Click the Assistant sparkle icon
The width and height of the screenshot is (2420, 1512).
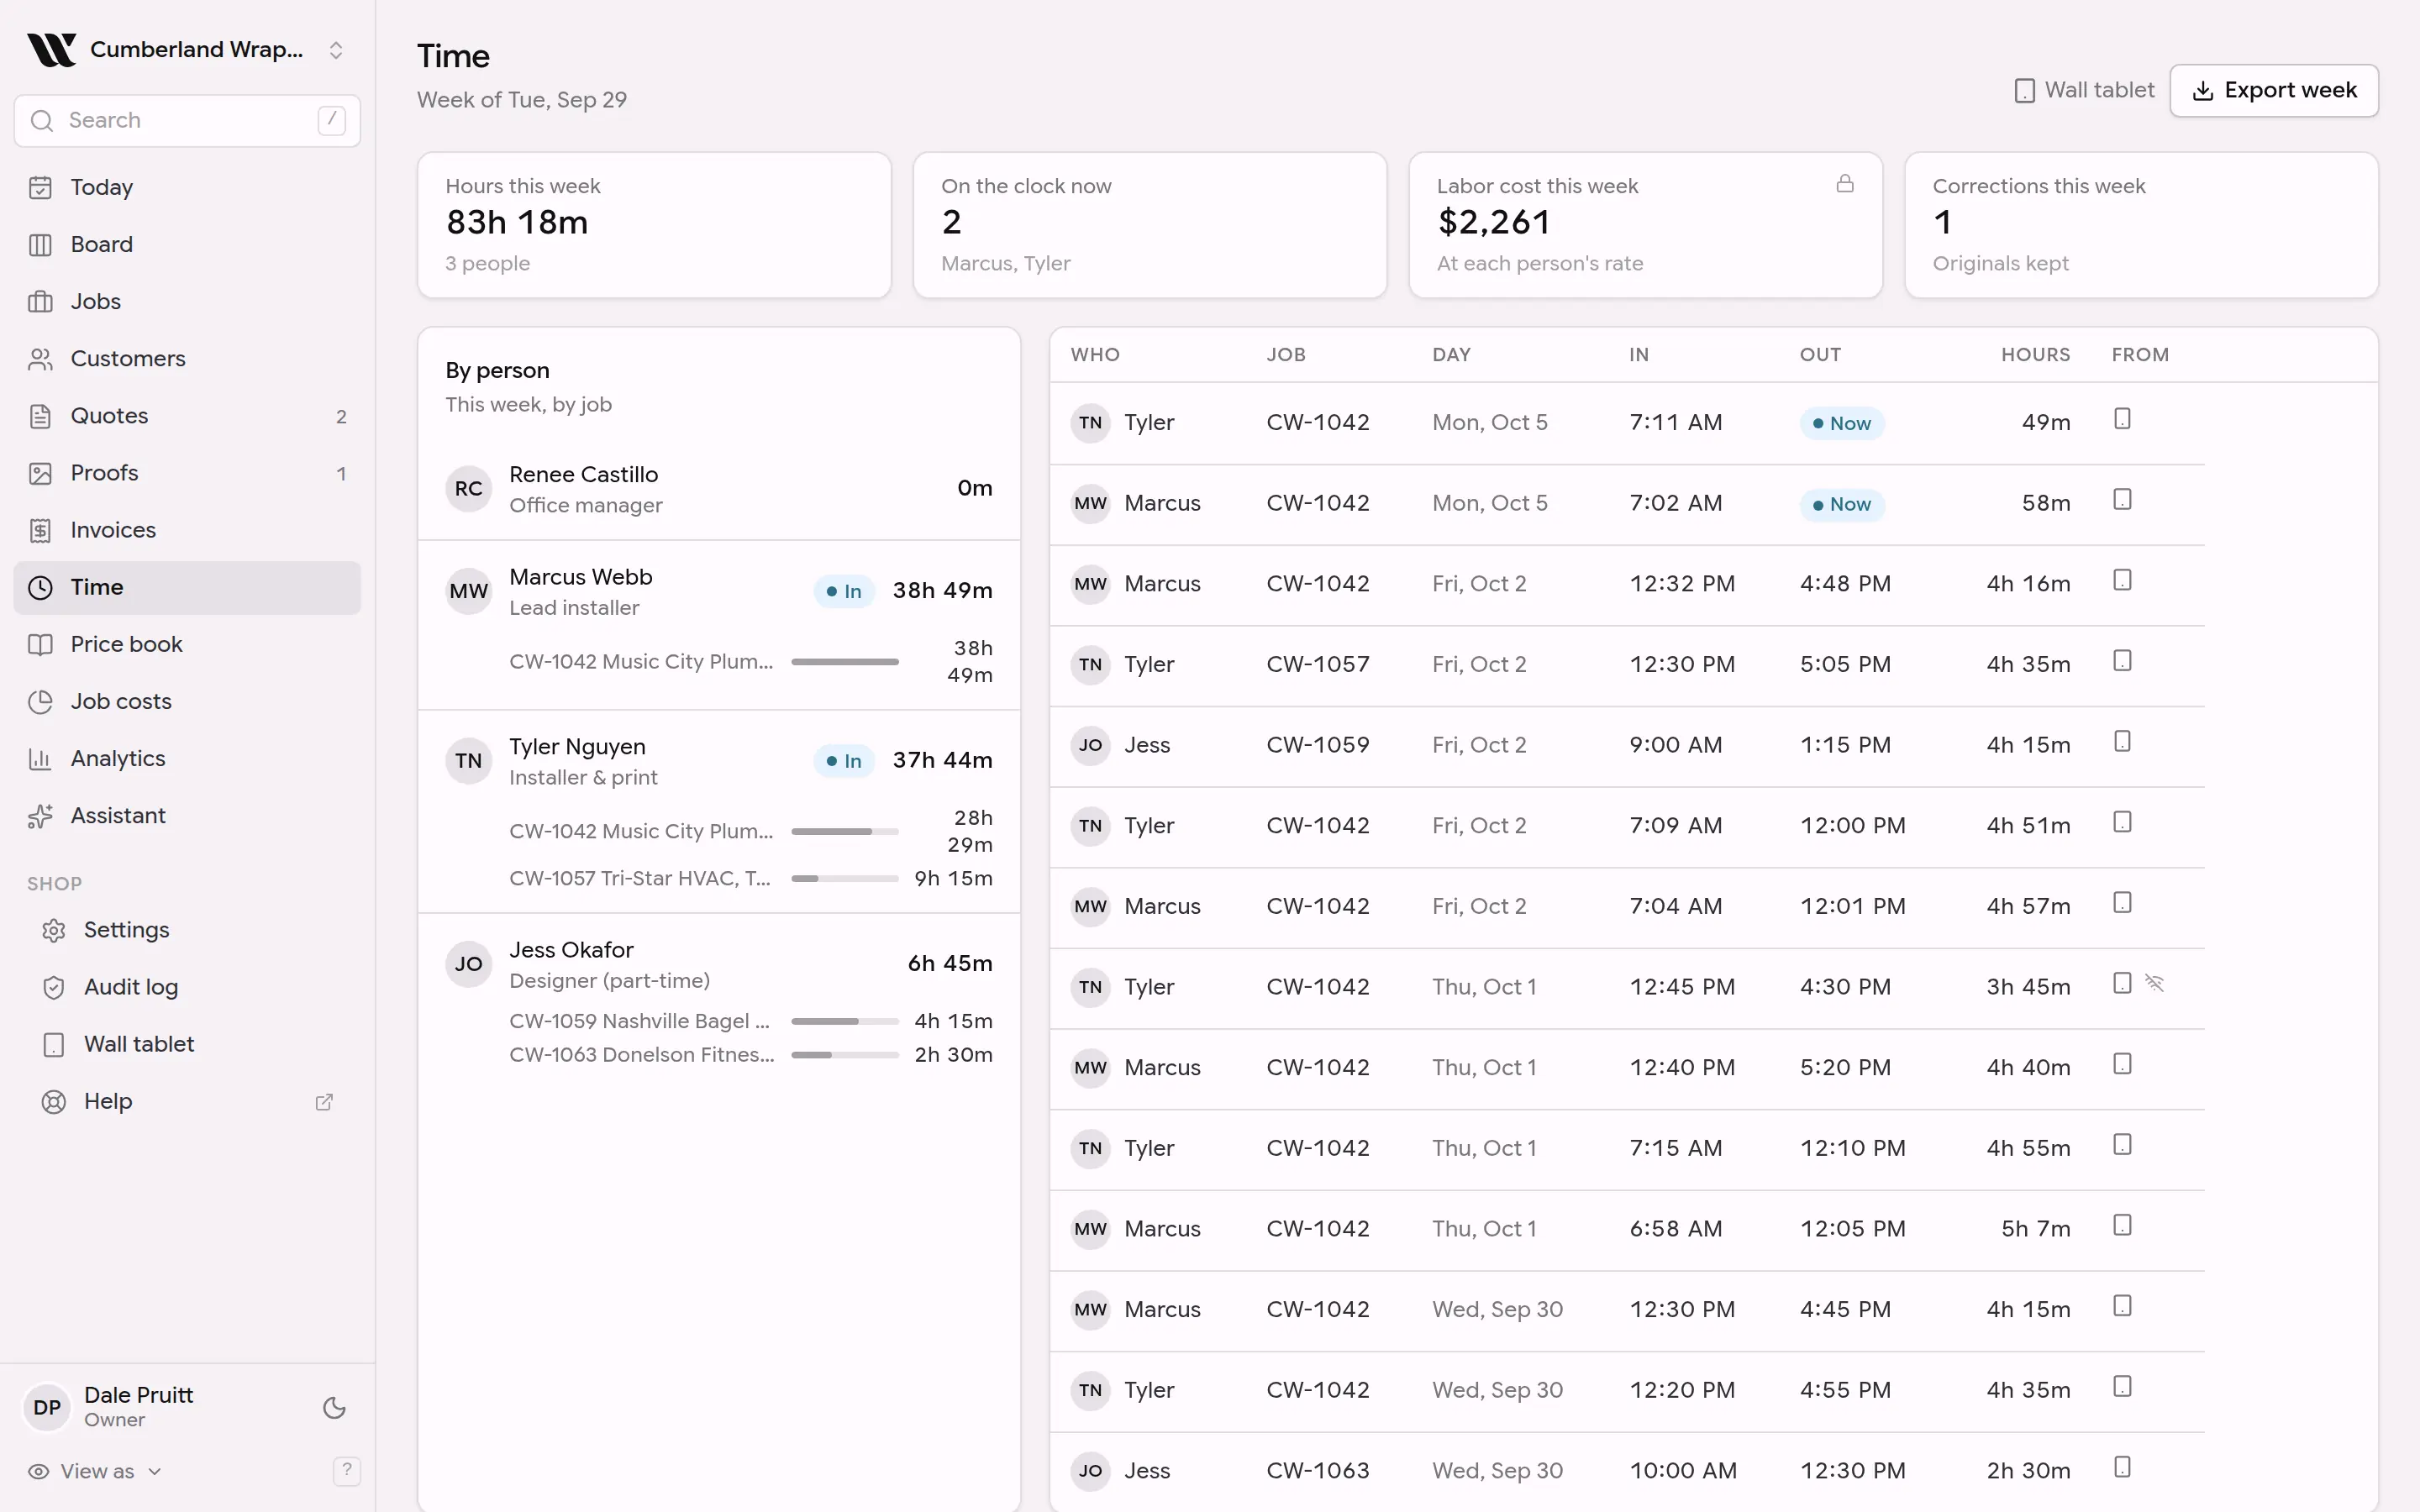tap(40, 816)
